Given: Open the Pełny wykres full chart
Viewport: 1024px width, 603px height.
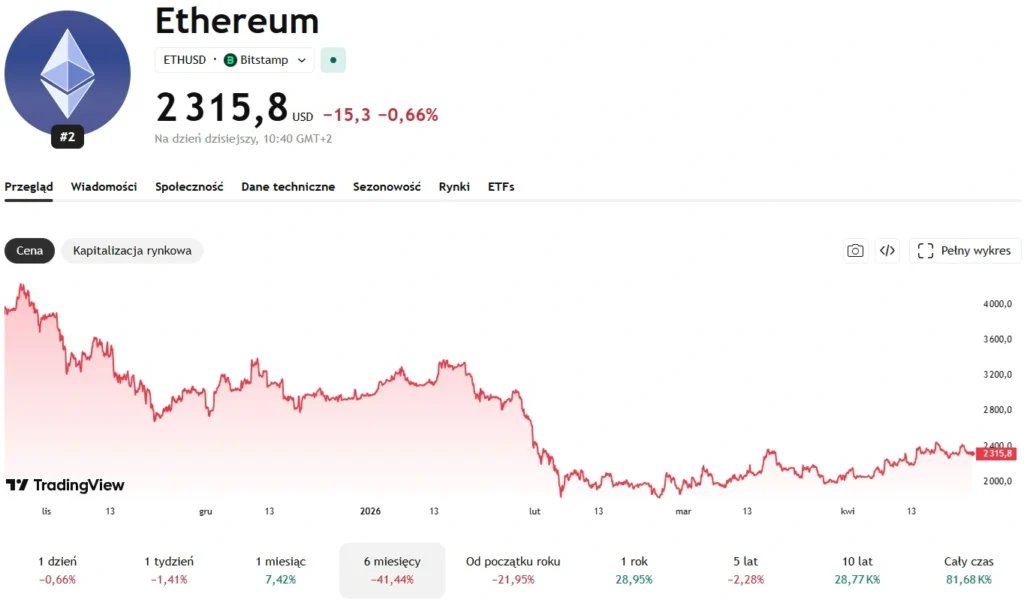Looking at the screenshot, I should tap(965, 251).
